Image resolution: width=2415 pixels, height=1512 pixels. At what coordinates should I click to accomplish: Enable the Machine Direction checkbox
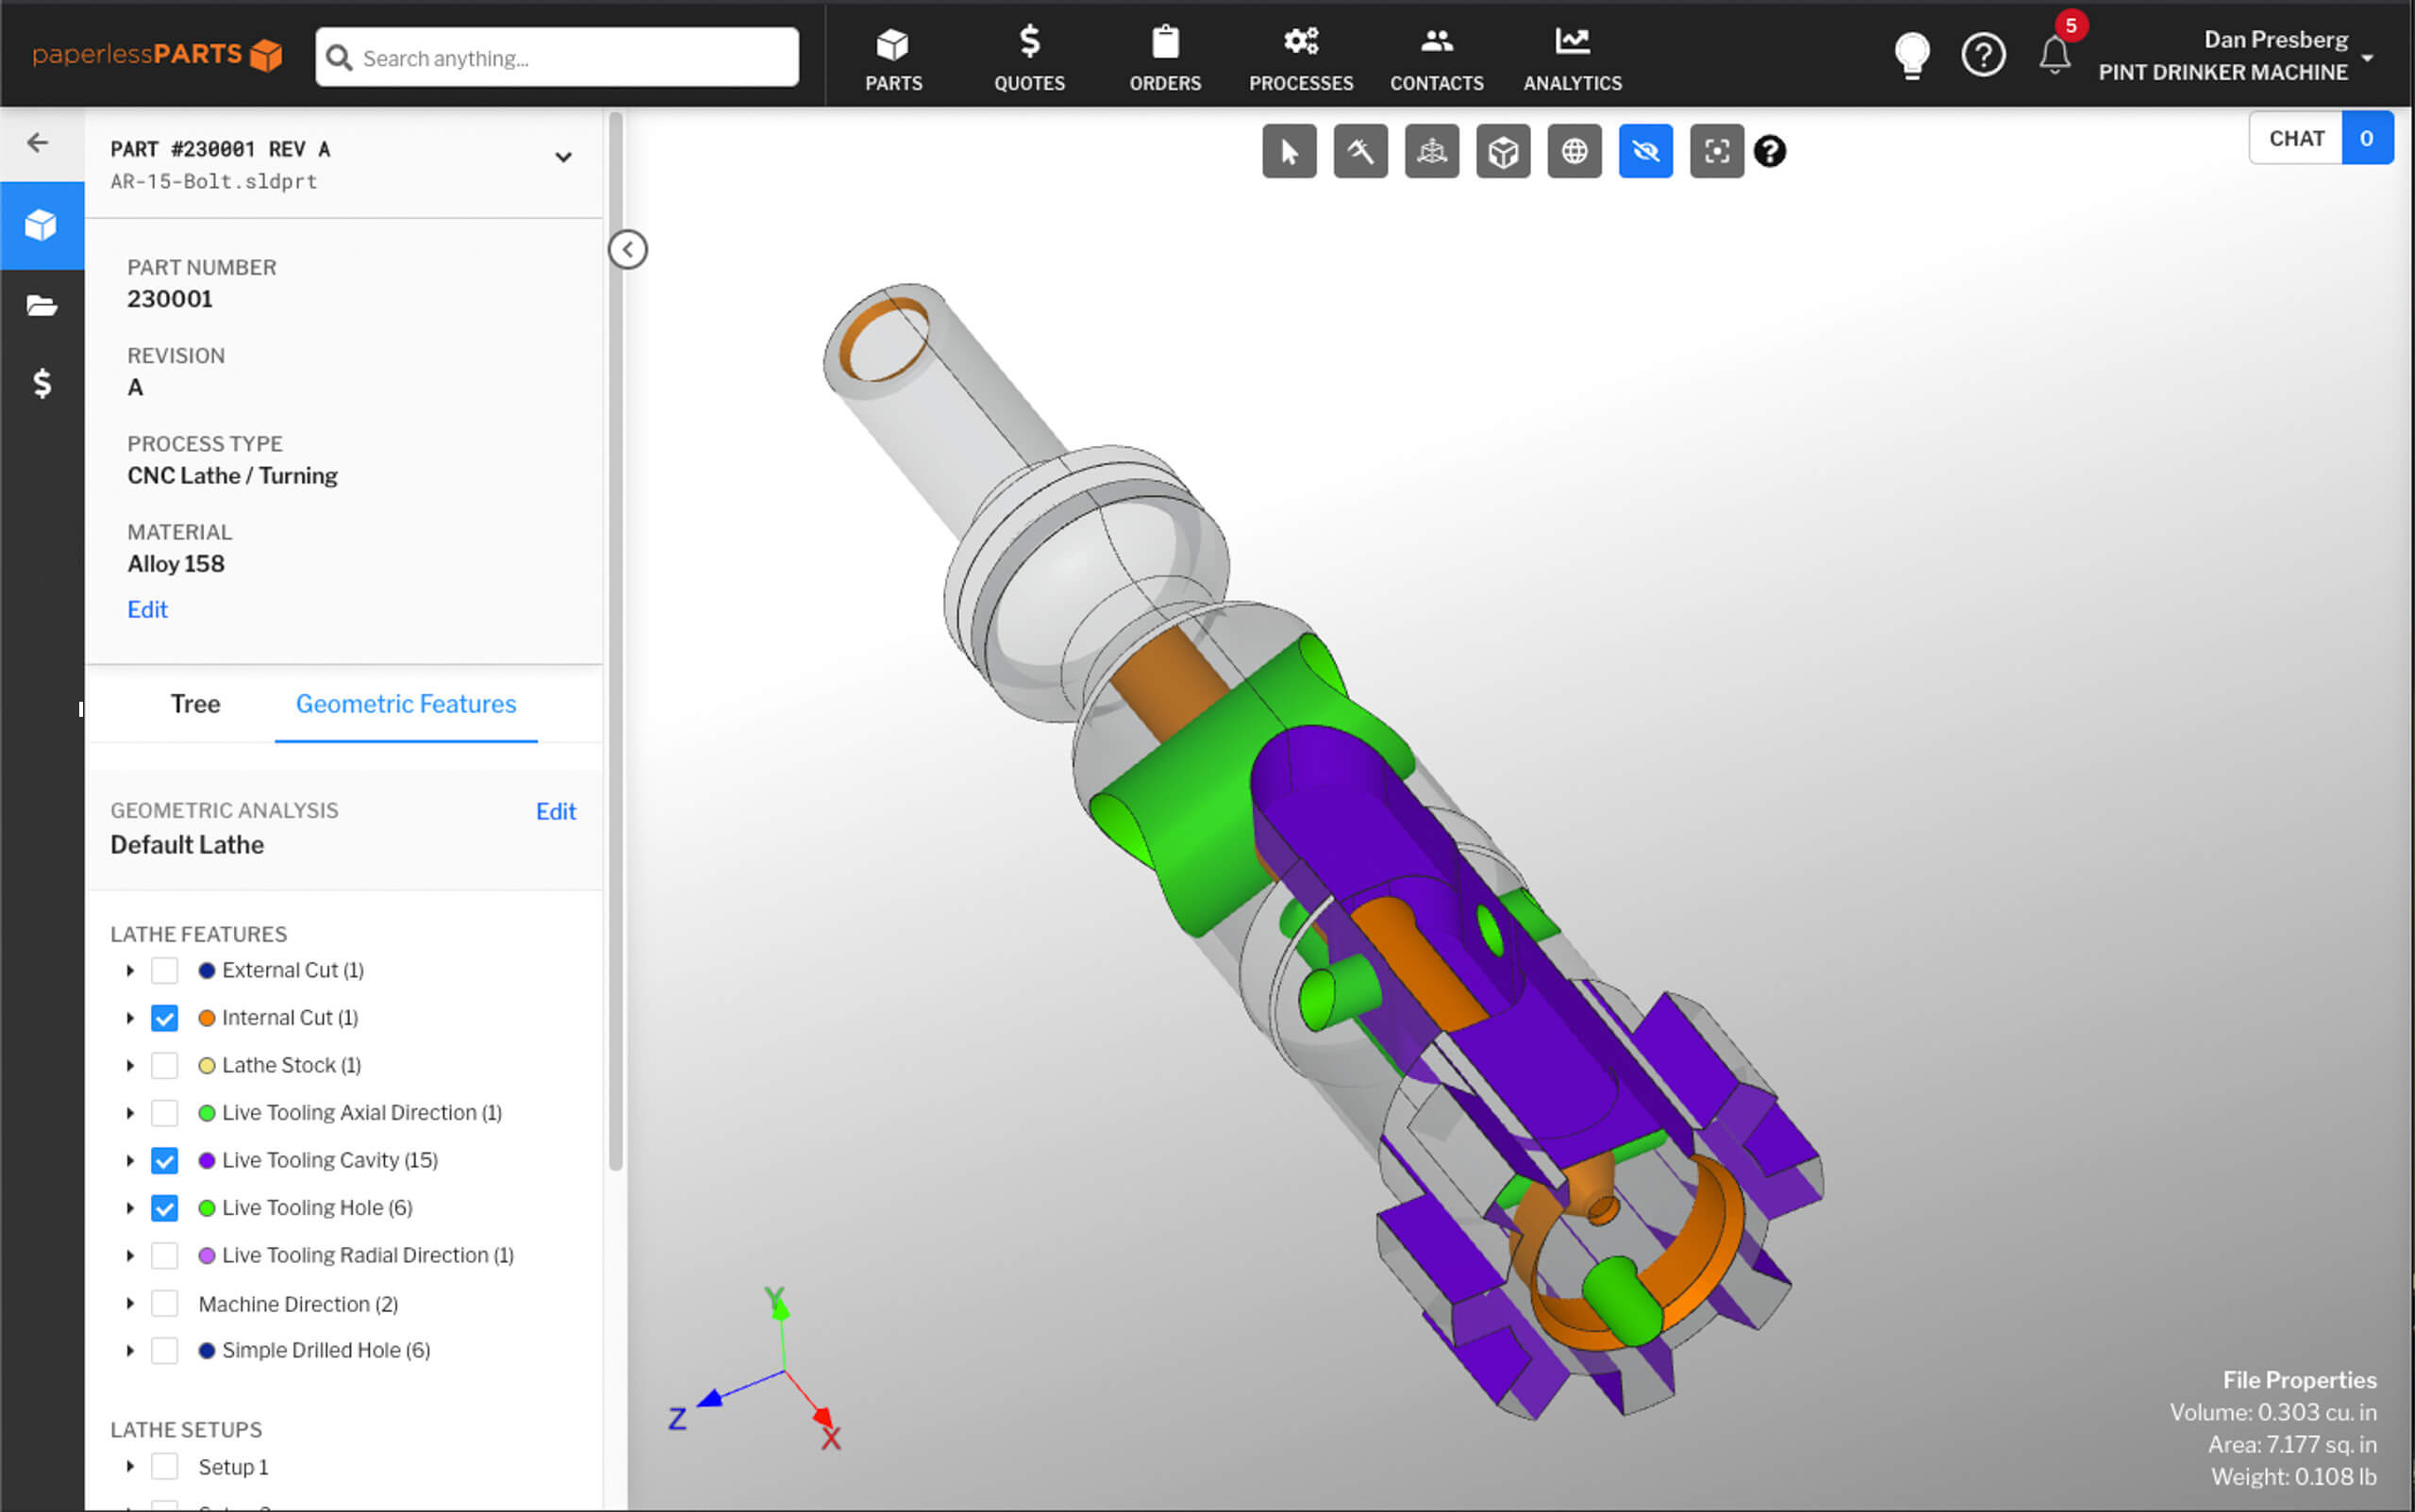(165, 1303)
